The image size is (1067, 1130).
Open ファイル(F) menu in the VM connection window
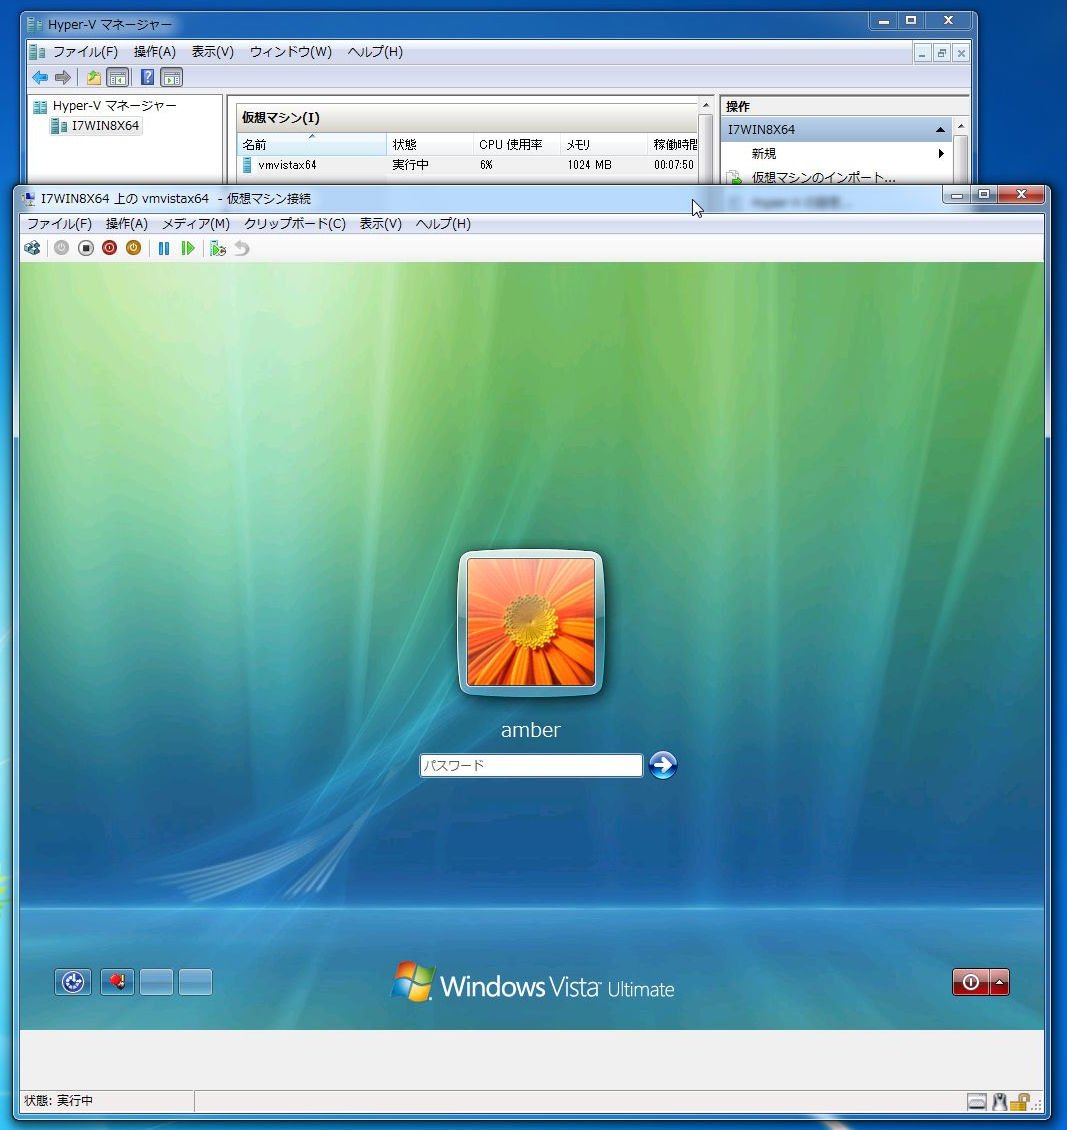point(60,223)
